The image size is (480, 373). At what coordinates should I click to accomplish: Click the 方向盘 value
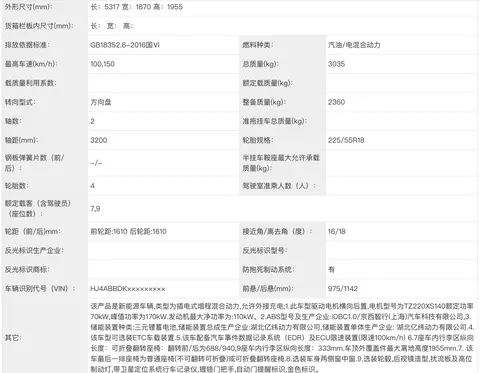[x=101, y=102]
